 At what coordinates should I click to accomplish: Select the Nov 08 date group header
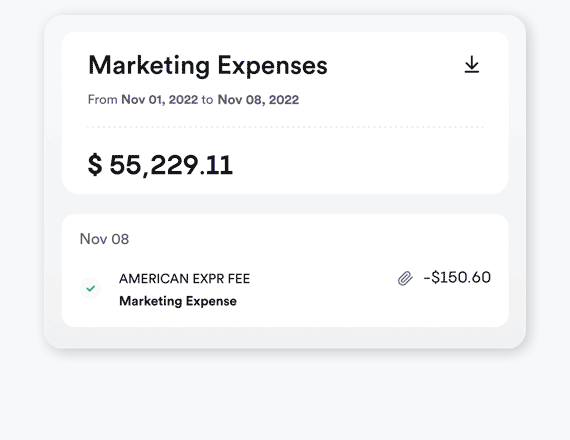pos(104,239)
